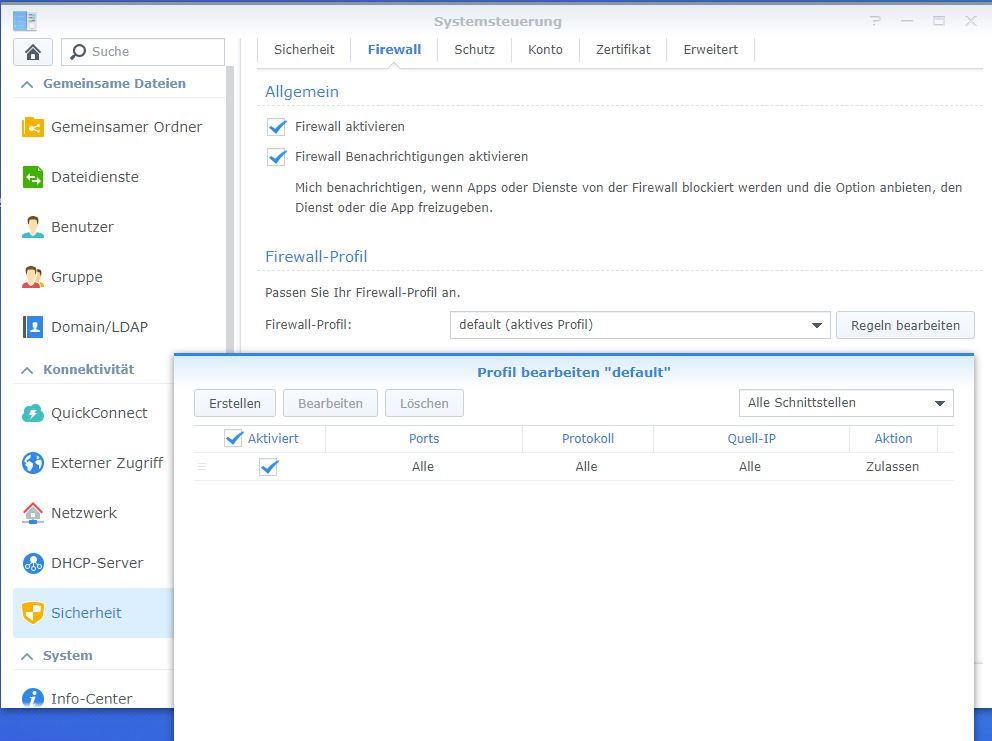Collapse the 'Gemeinsame Dateien' section
992x741 pixels.
point(27,84)
